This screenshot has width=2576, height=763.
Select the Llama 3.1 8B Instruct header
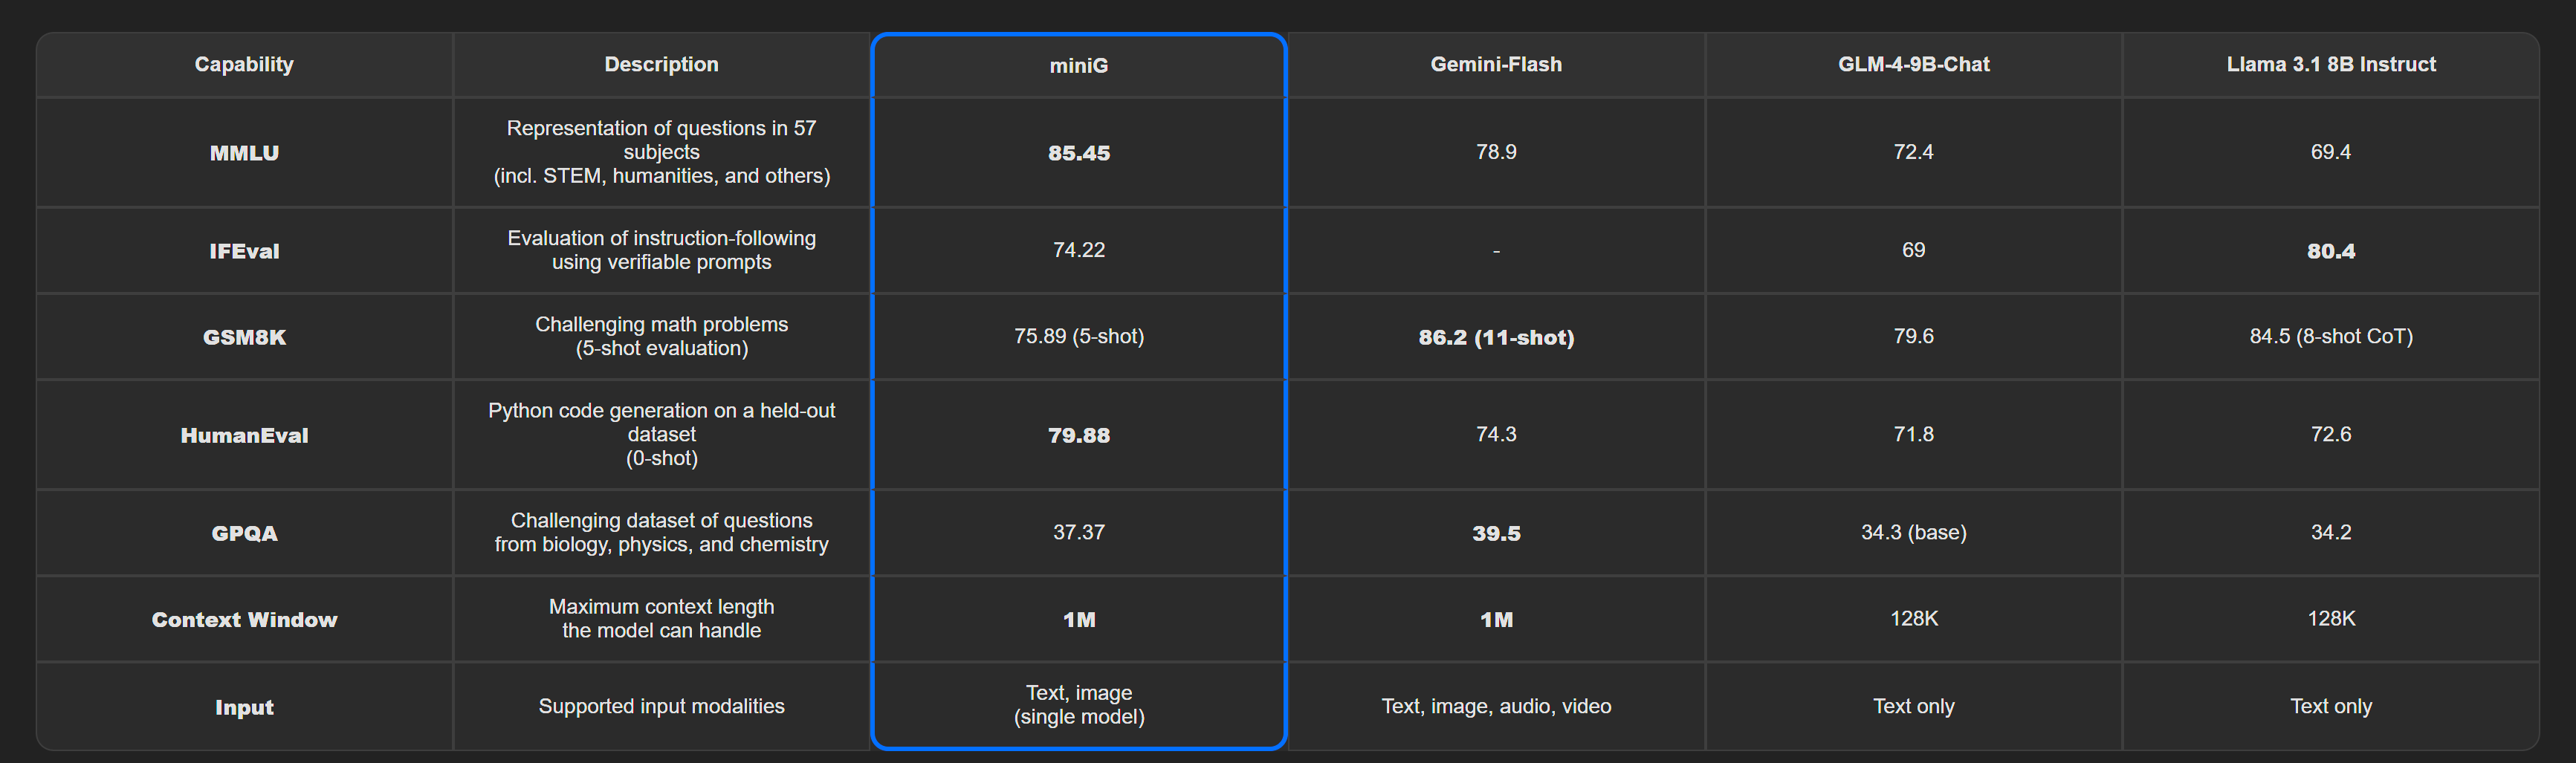[2330, 64]
